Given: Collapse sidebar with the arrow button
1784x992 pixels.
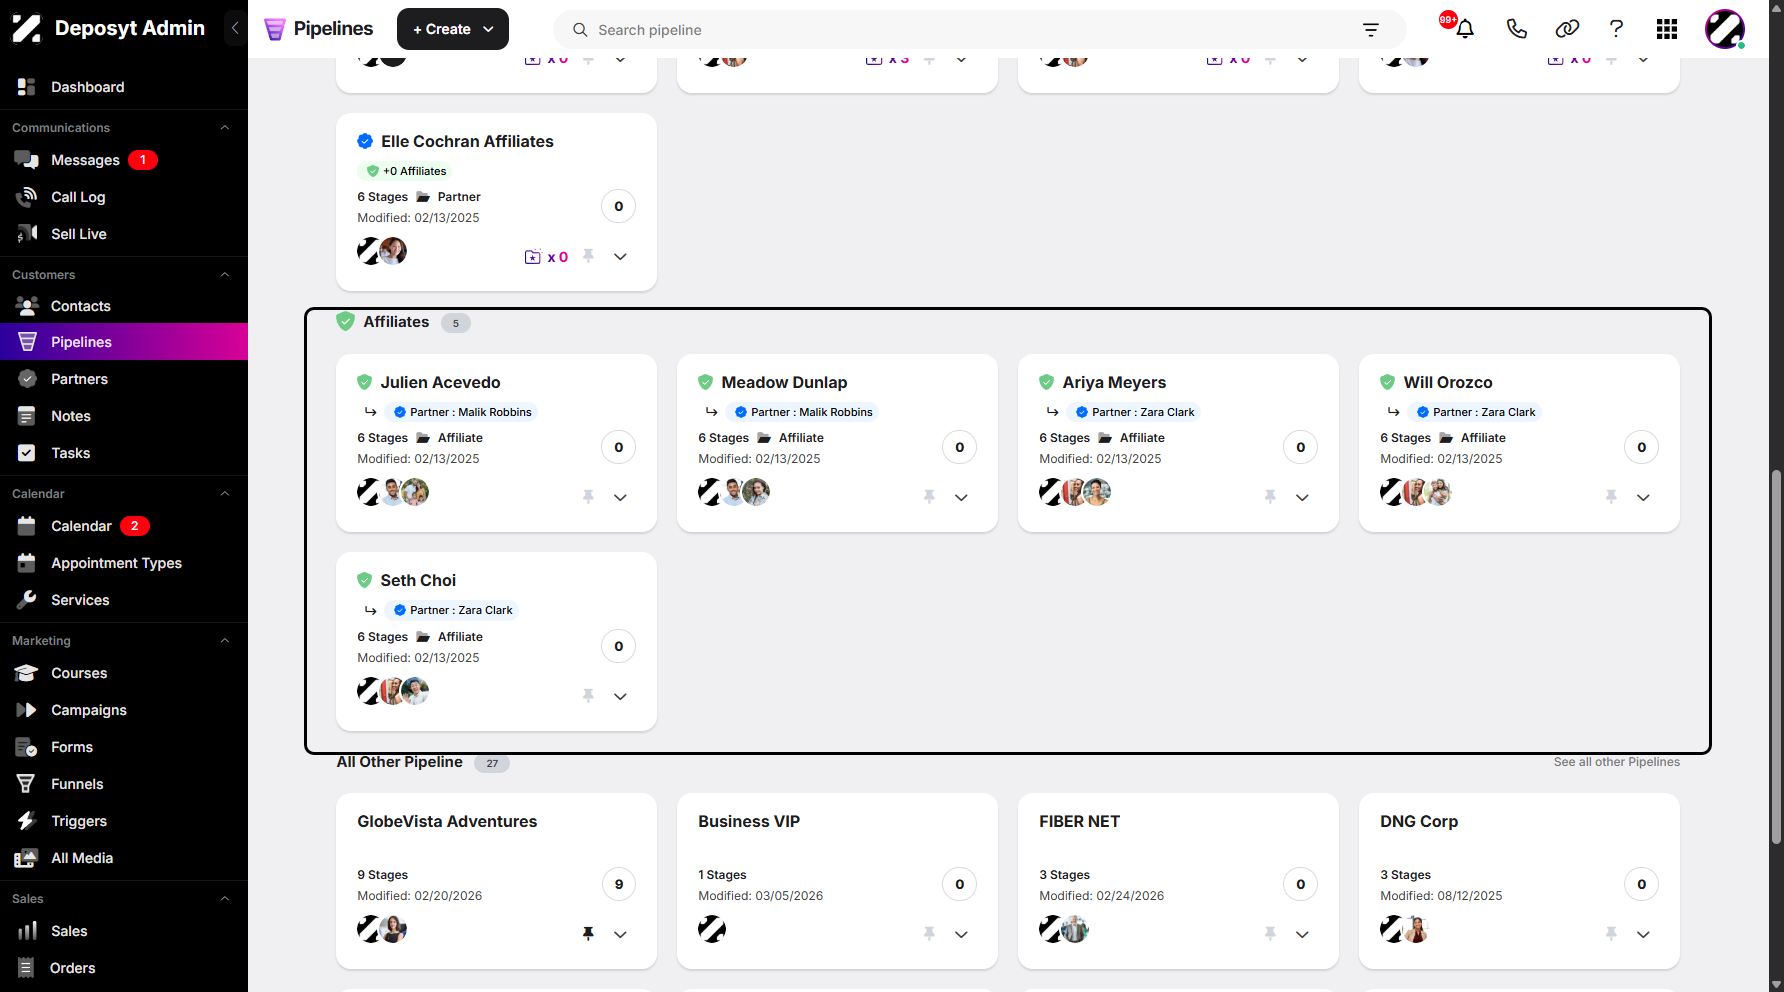Looking at the screenshot, I should (x=235, y=28).
